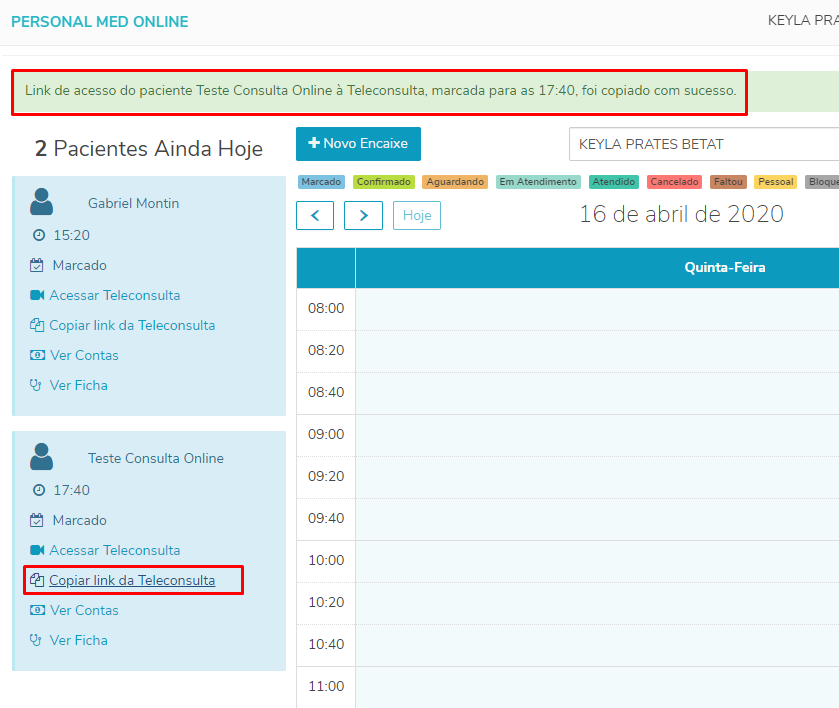Image resolution: width=839 pixels, height=708 pixels.
Task: Go to previous day with left arrow
Action: 315,216
